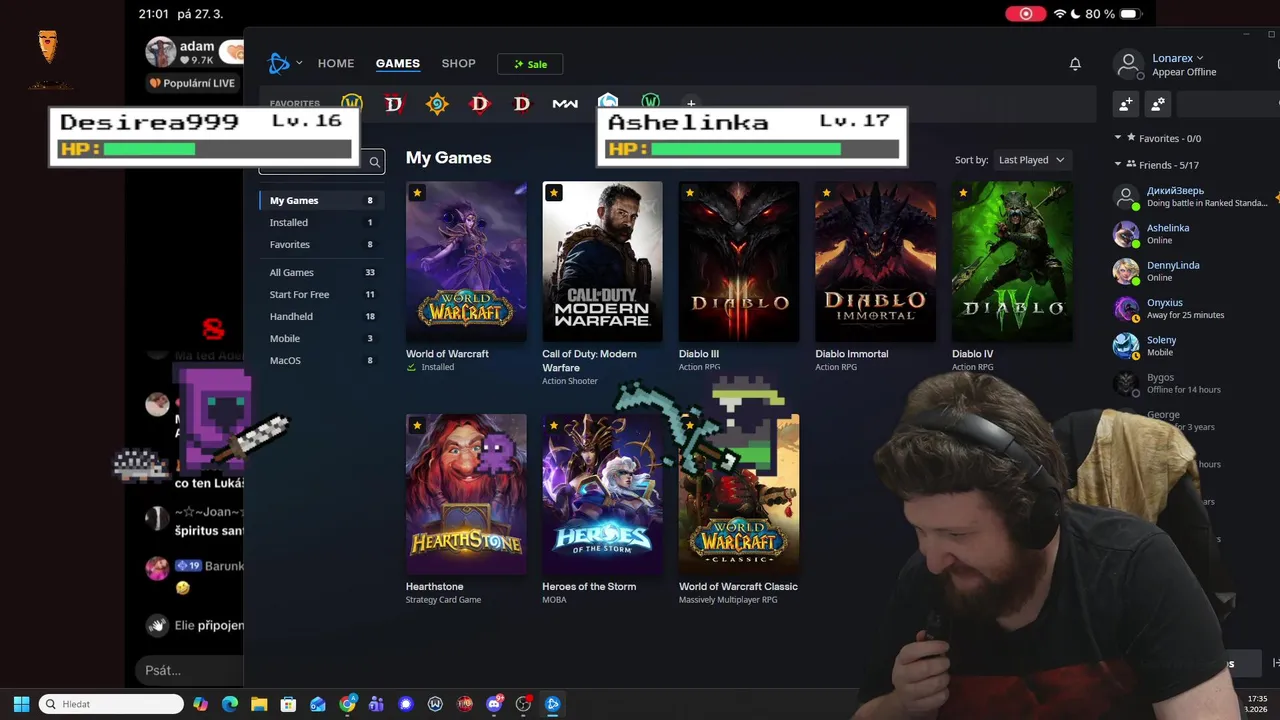Click the Hledat taskbar search box
Screen dimensions: 1280x720
(111, 704)
